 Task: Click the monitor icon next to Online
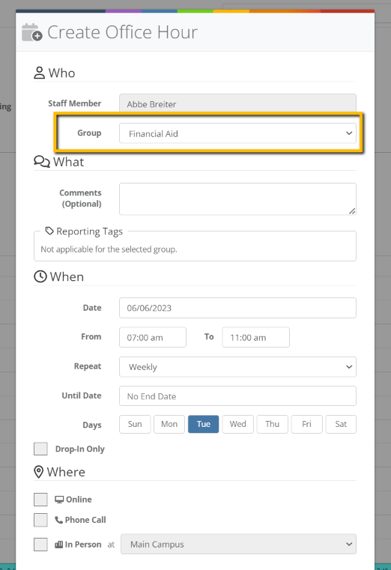59,499
